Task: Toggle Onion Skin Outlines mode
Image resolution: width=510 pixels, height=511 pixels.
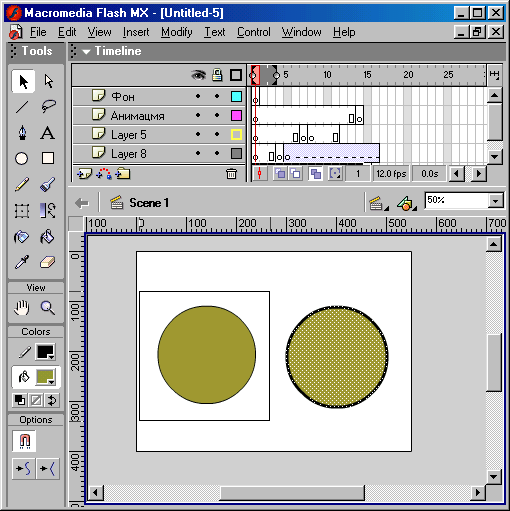Action: tap(295, 174)
